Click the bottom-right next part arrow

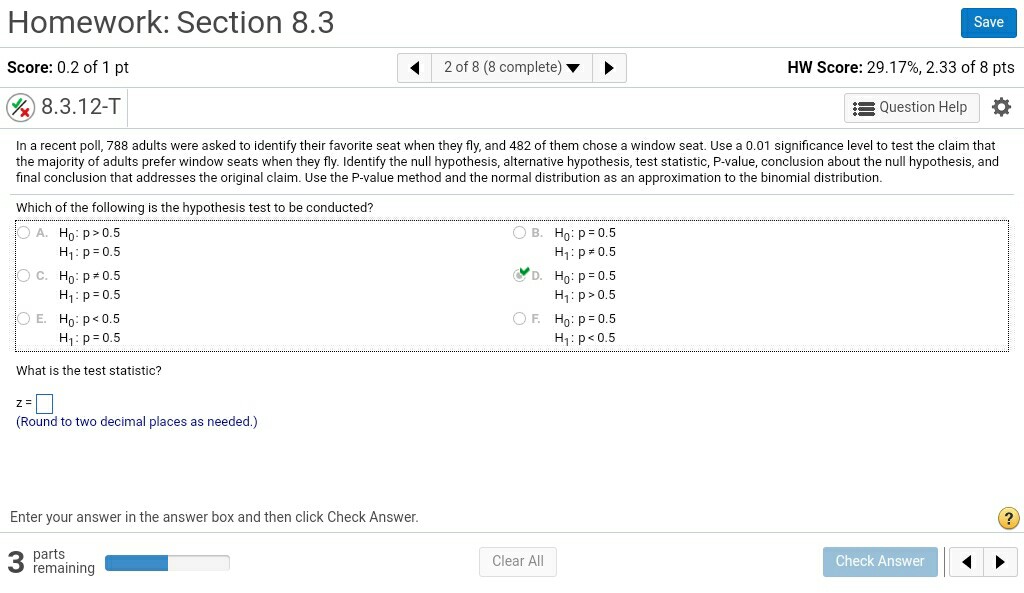[1001, 562]
